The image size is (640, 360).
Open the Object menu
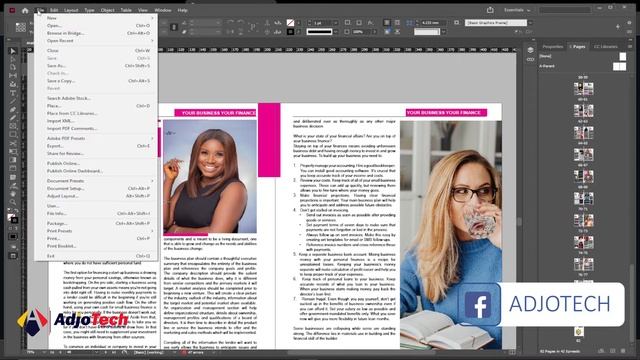point(108,10)
